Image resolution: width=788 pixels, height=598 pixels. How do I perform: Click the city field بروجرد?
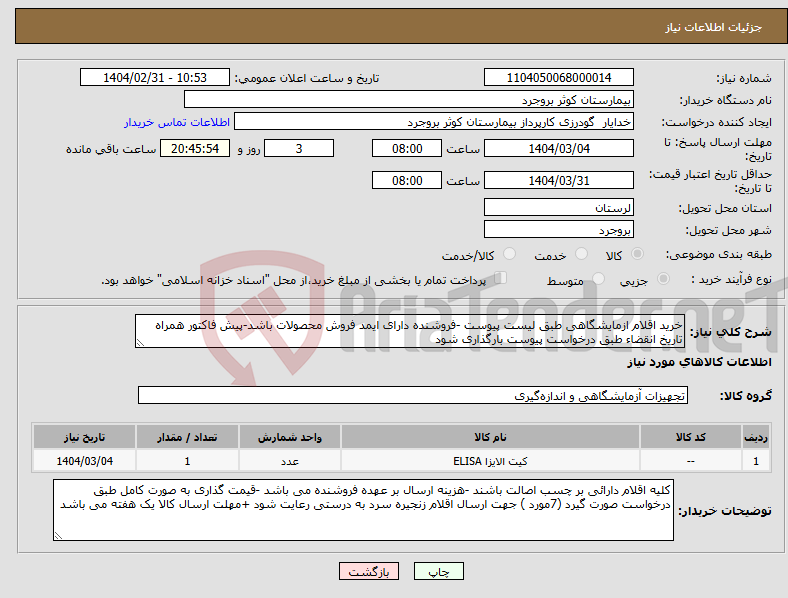tap(558, 229)
